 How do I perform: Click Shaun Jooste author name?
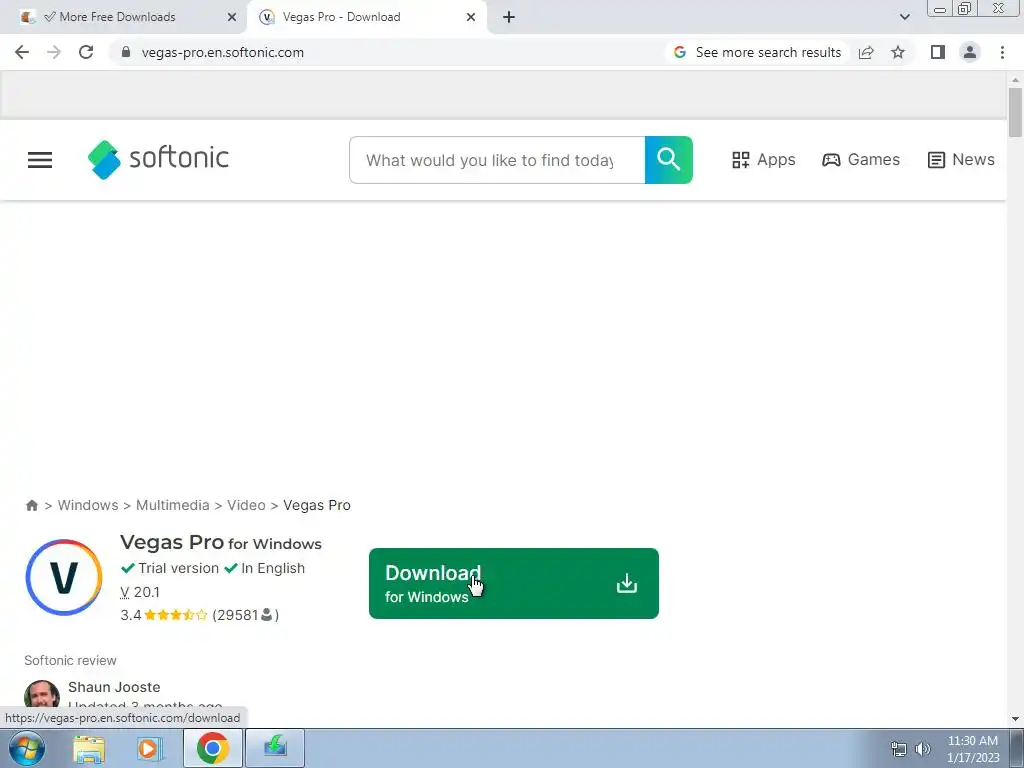114,687
